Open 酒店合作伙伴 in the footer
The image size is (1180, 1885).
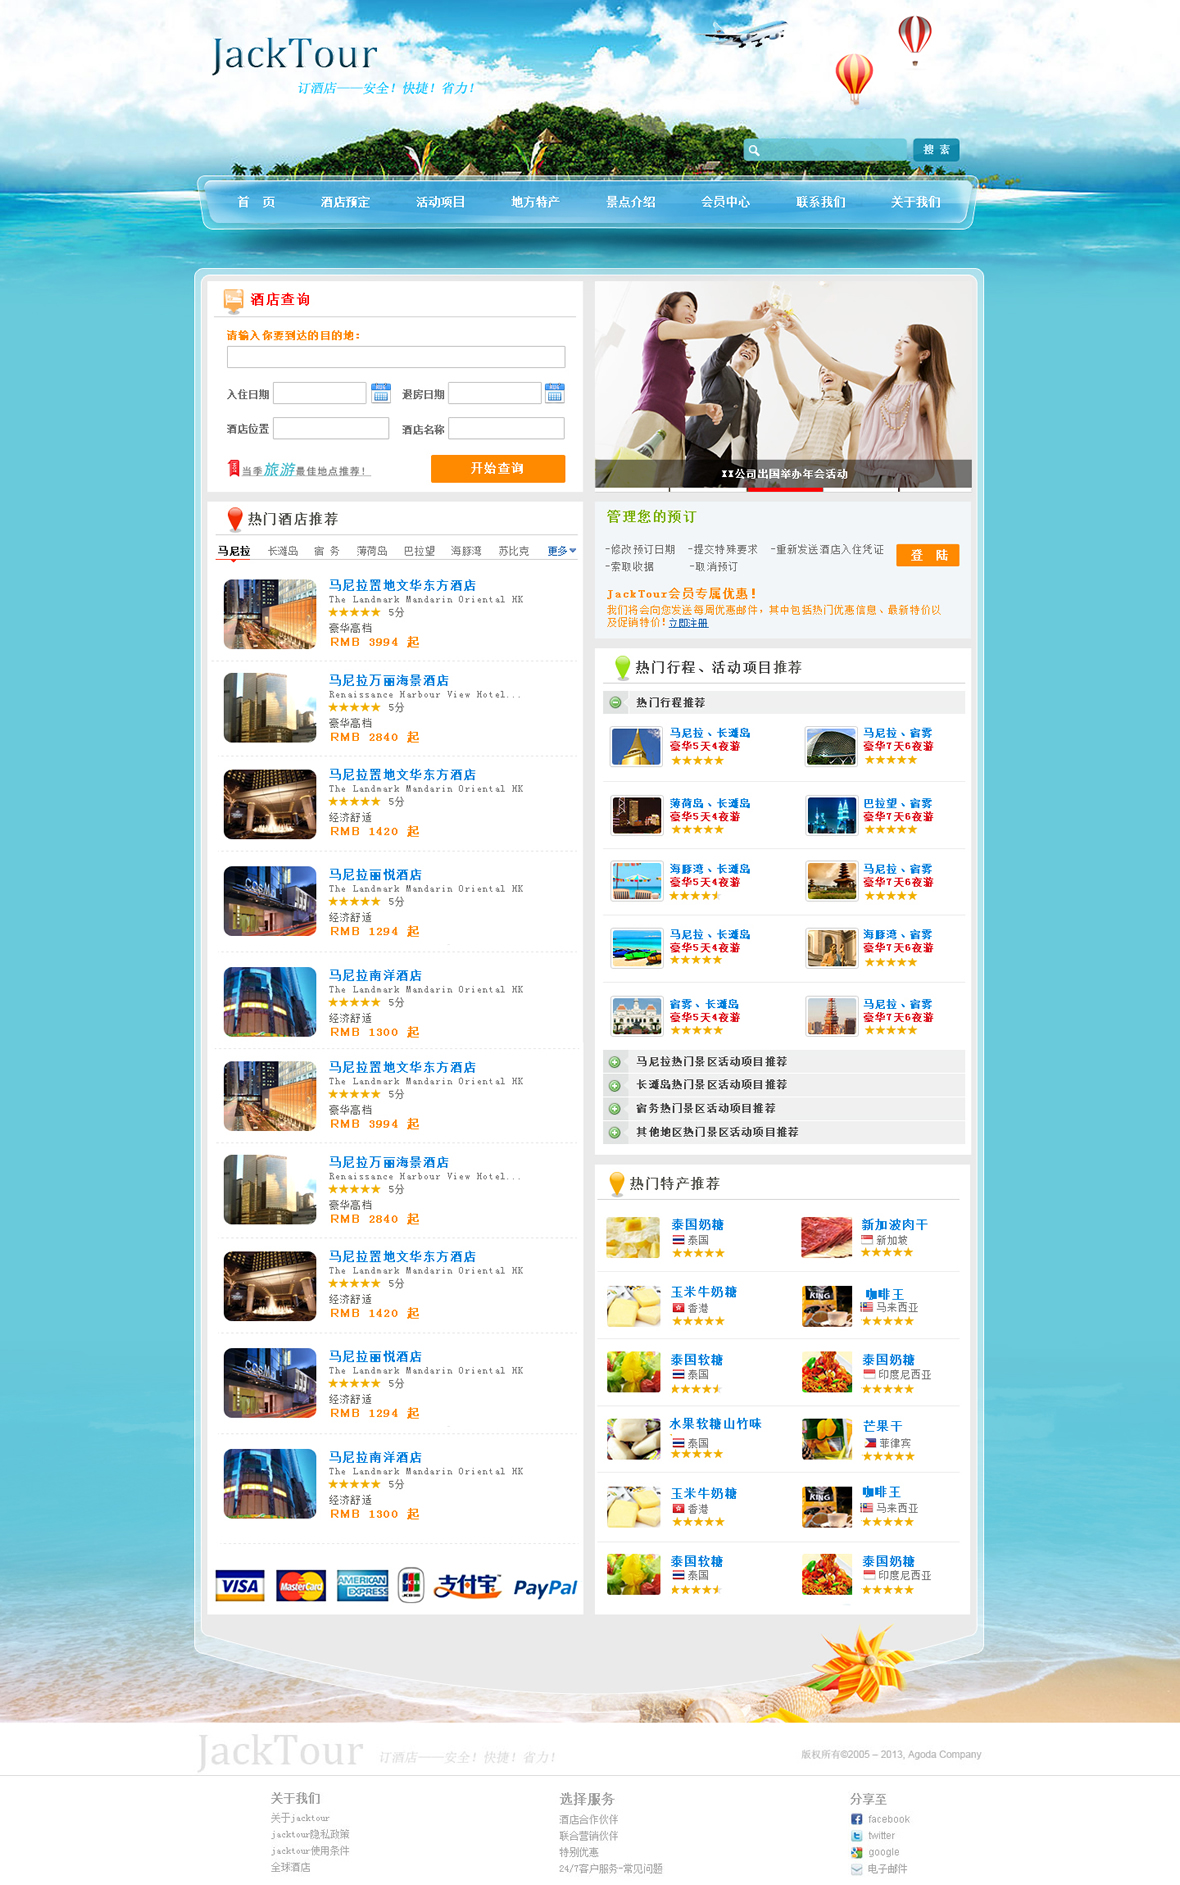[x=588, y=1819]
